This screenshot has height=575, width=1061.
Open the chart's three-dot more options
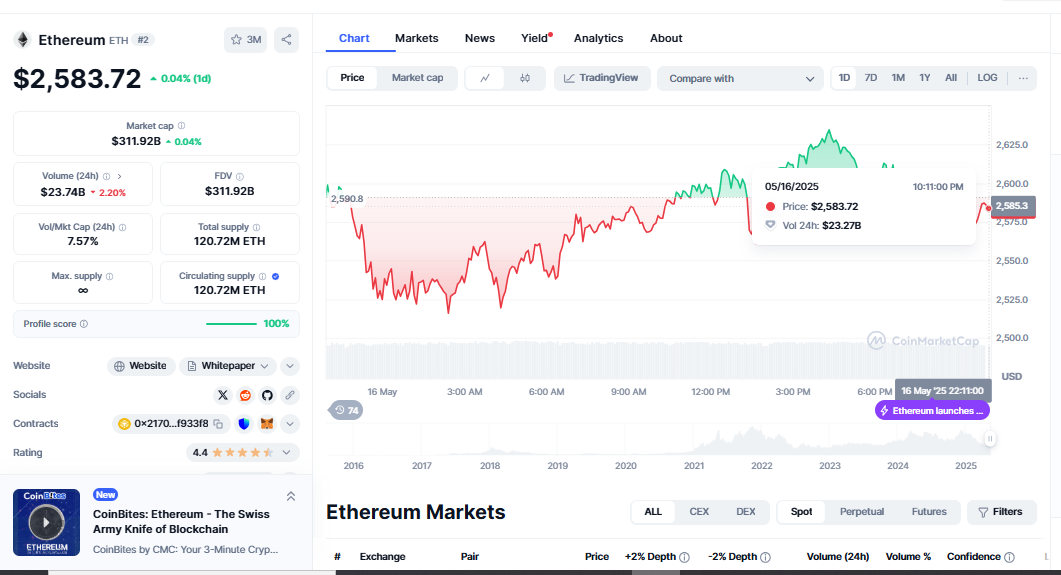tap(1023, 78)
